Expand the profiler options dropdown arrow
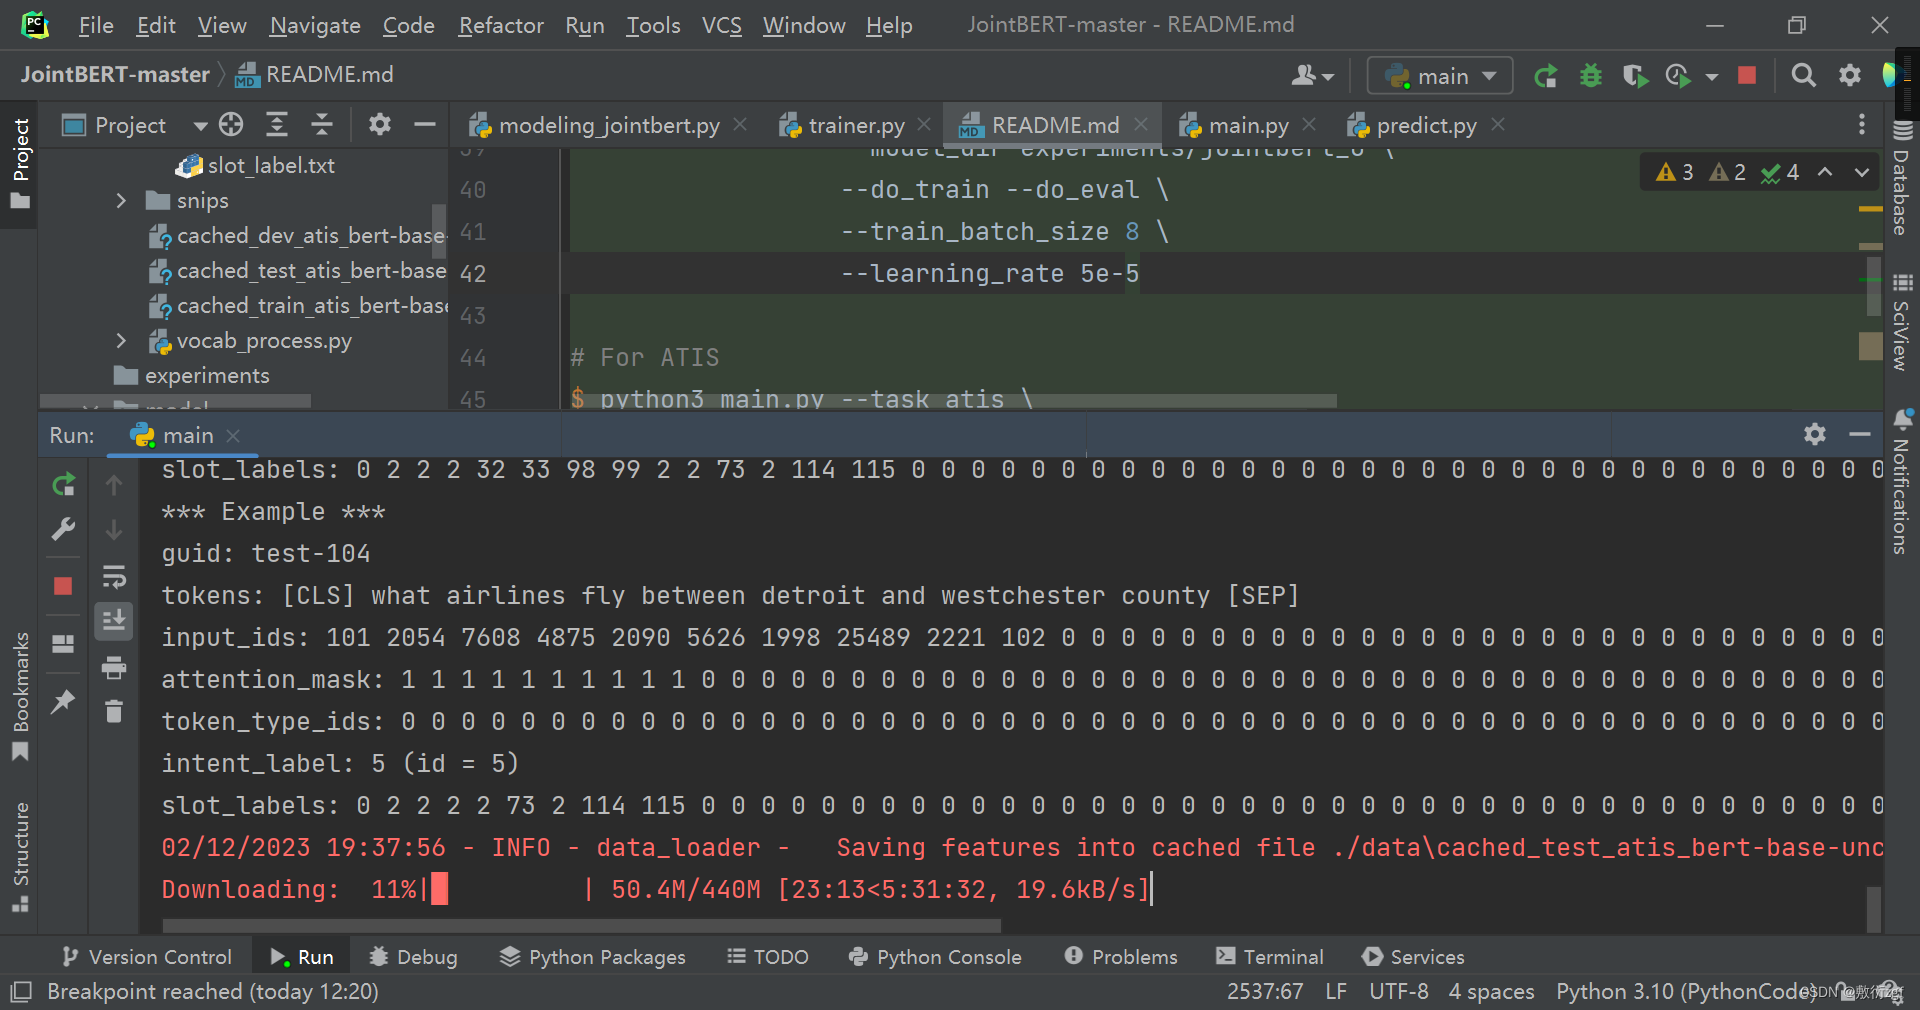Viewport: 1920px width, 1010px height. point(1712,77)
